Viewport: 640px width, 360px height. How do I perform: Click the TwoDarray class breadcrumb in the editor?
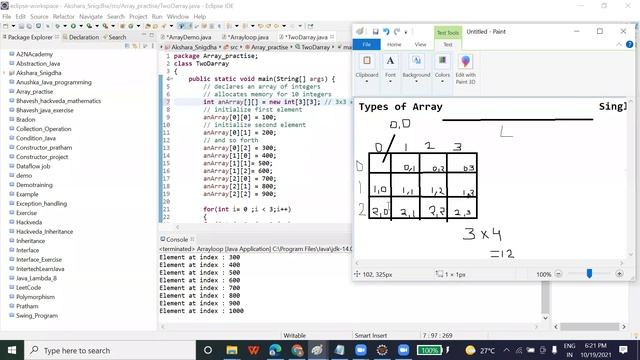coord(312,47)
